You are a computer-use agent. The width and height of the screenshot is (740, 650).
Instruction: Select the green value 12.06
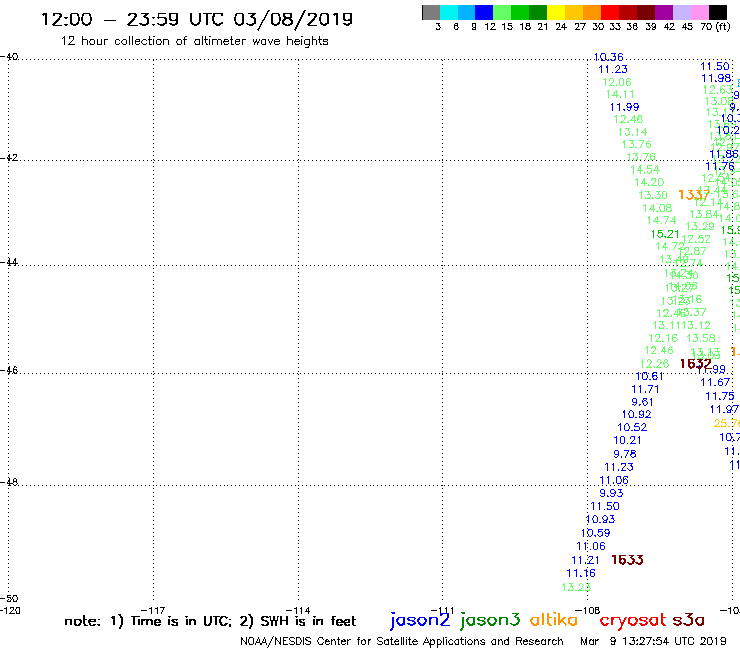click(x=617, y=82)
